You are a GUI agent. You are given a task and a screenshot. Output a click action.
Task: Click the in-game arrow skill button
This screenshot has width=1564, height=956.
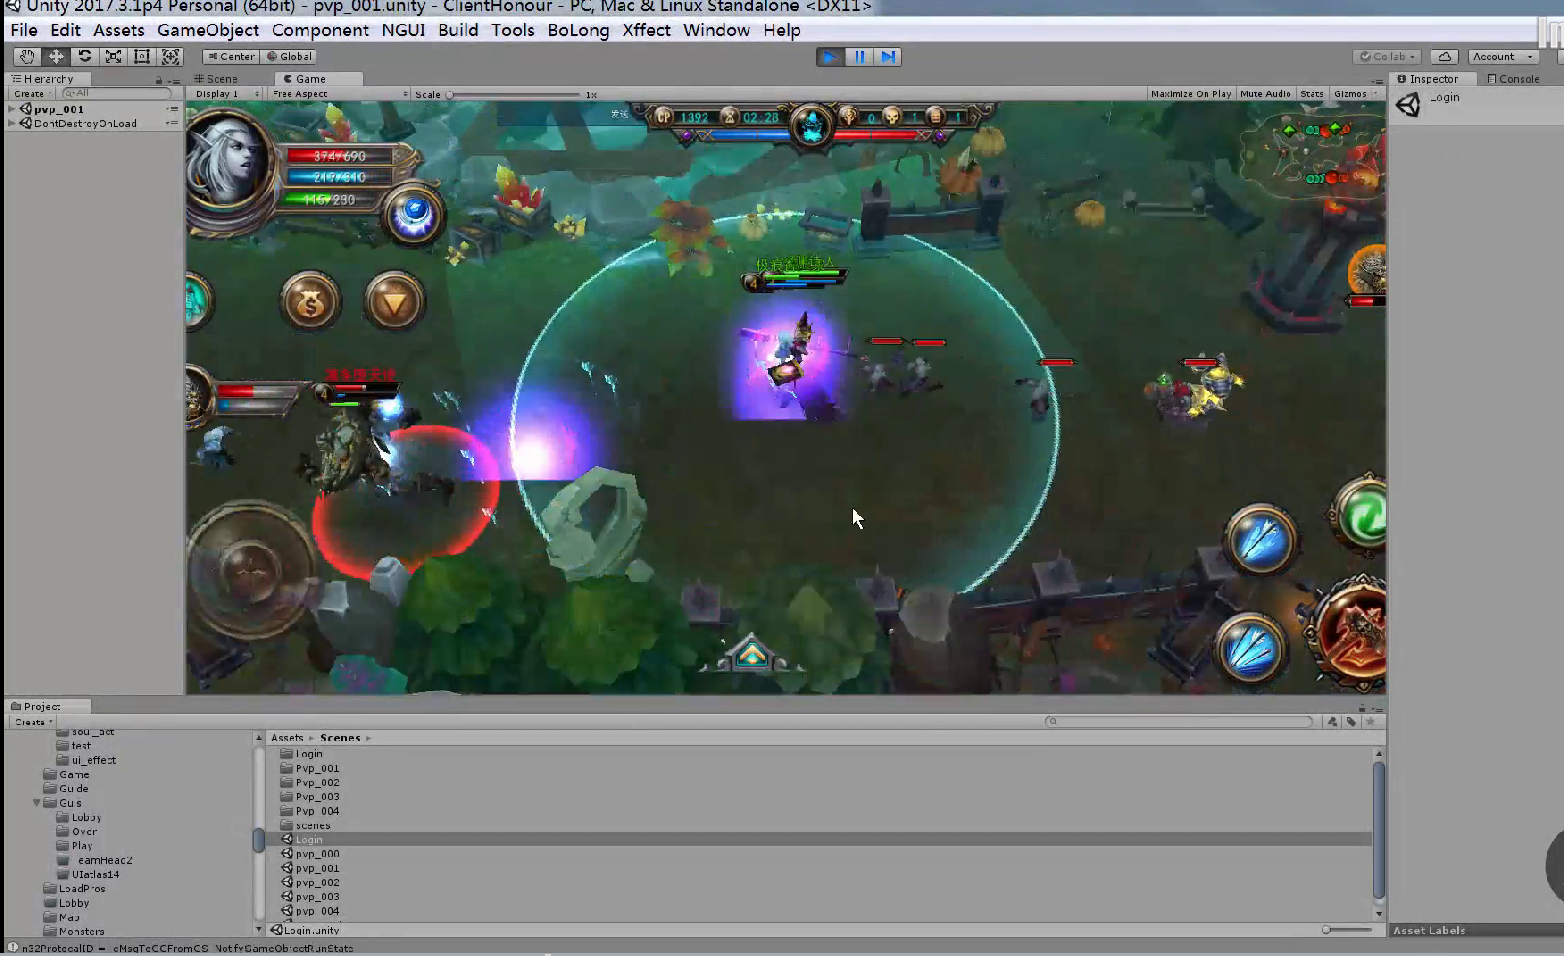click(x=394, y=301)
